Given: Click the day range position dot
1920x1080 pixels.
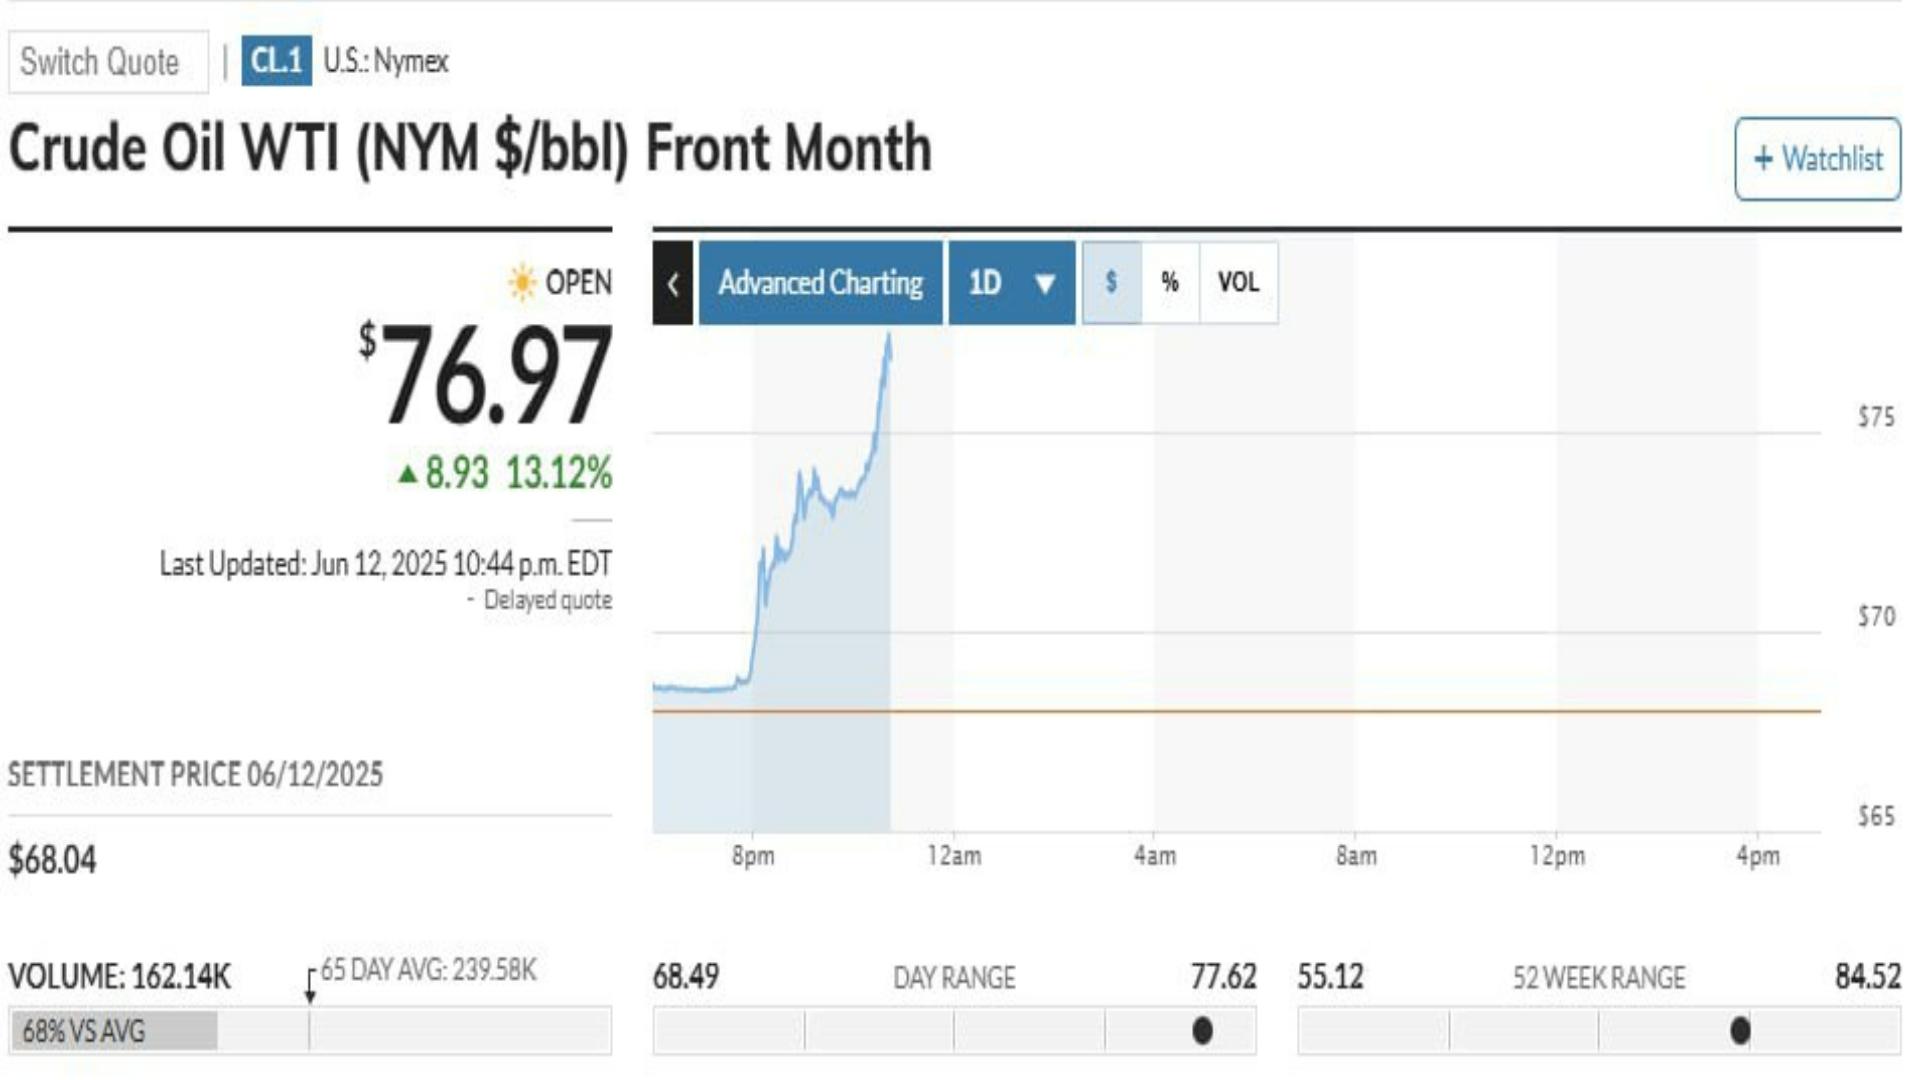Looking at the screenshot, I should (1203, 1030).
